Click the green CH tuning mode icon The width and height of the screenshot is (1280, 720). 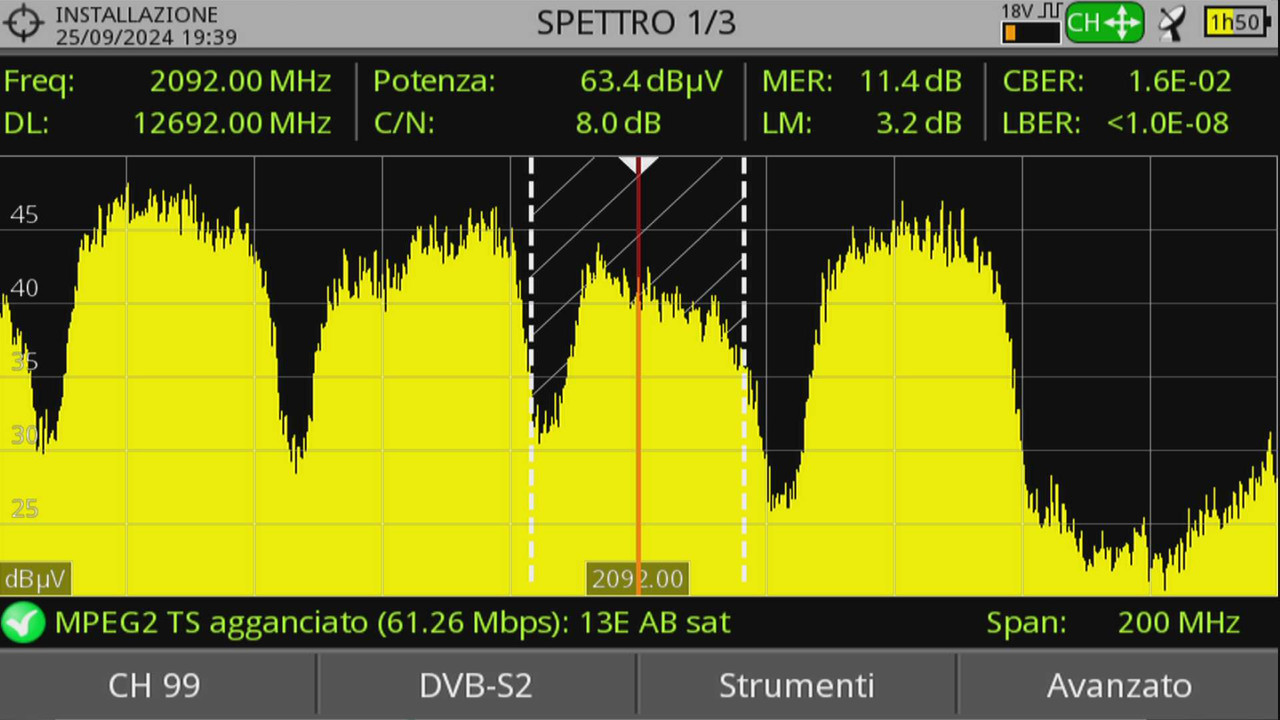coord(1104,23)
